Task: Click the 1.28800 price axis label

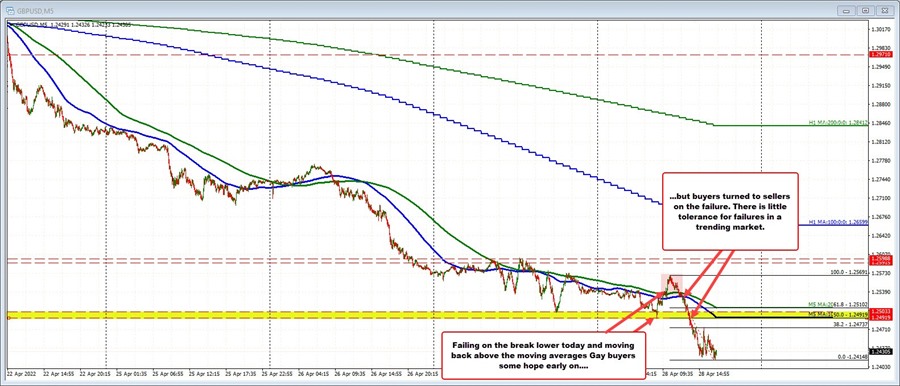Action: coord(881,104)
